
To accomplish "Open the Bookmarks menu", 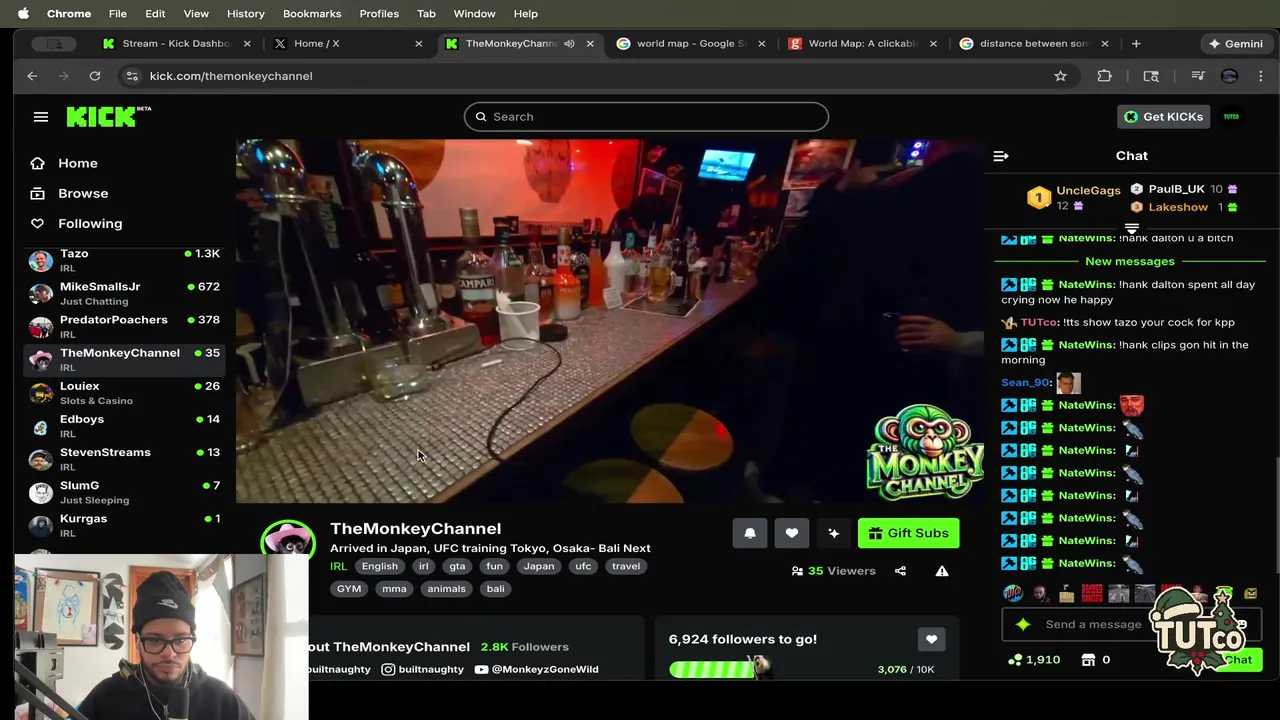I will (x=312, y=14).
